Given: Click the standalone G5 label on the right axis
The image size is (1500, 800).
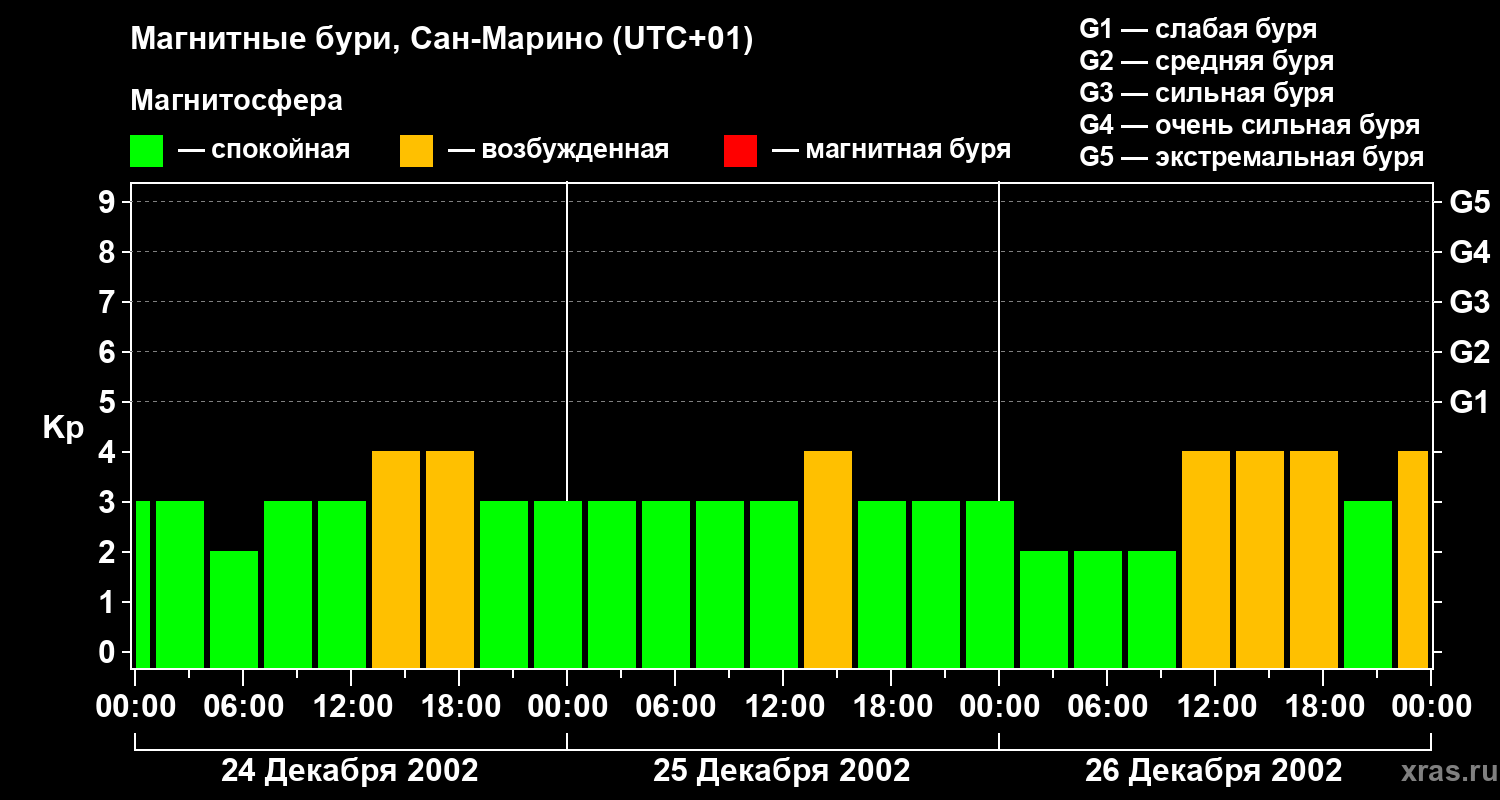Looking at the screenshot, I should click(x=1470, y=202).
